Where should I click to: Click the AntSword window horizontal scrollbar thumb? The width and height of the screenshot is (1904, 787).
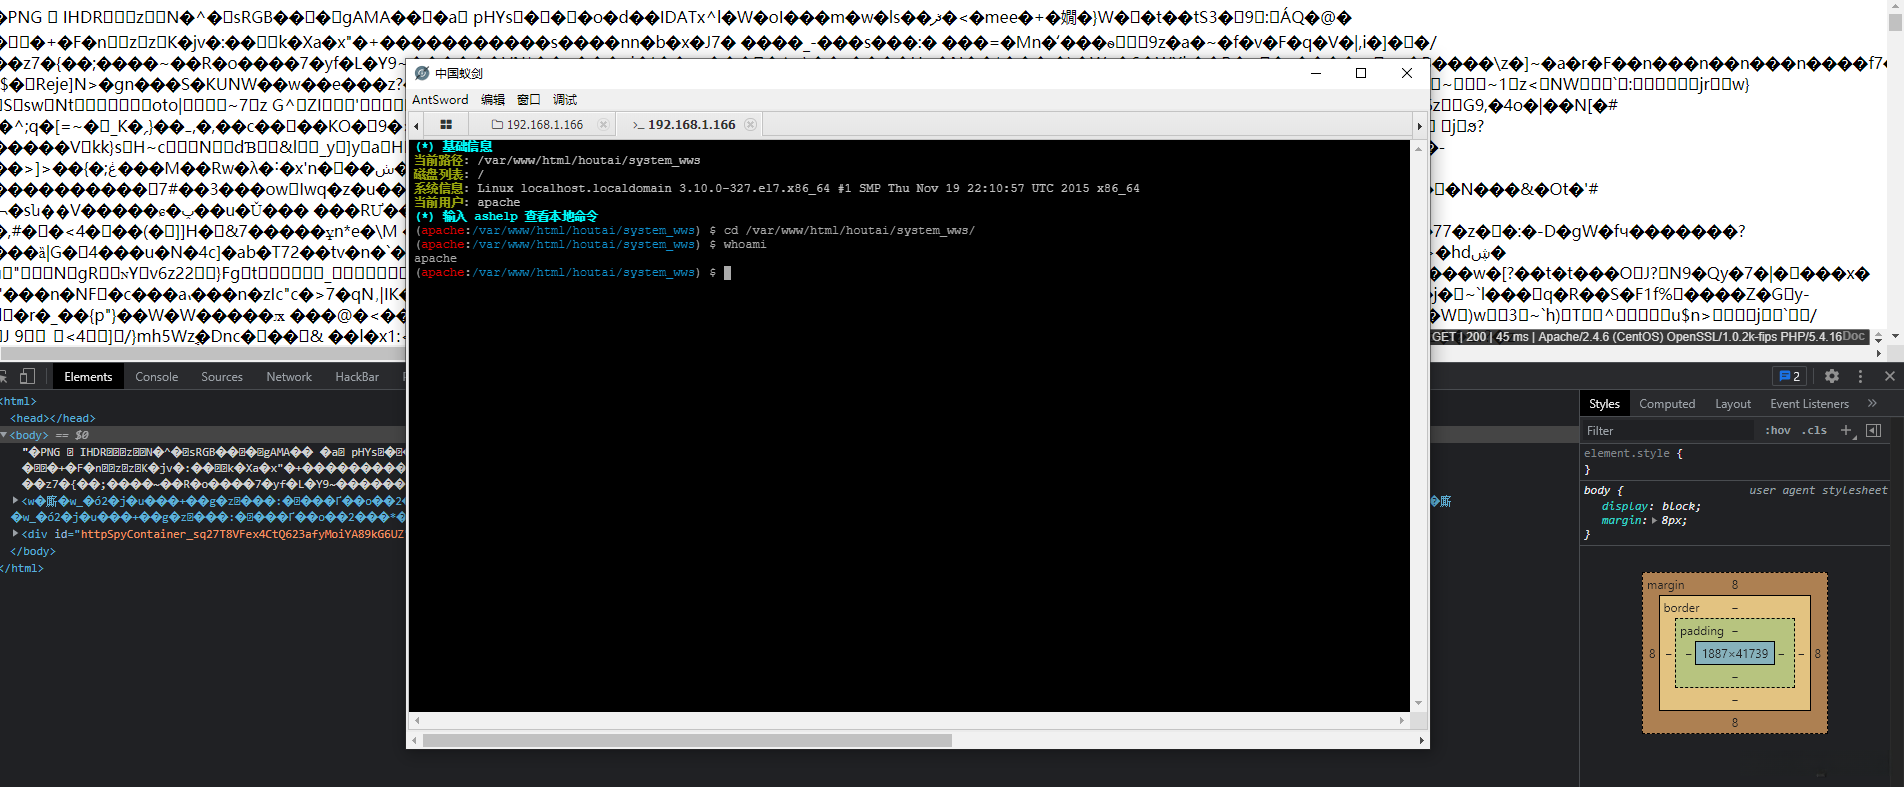point(687,741)
